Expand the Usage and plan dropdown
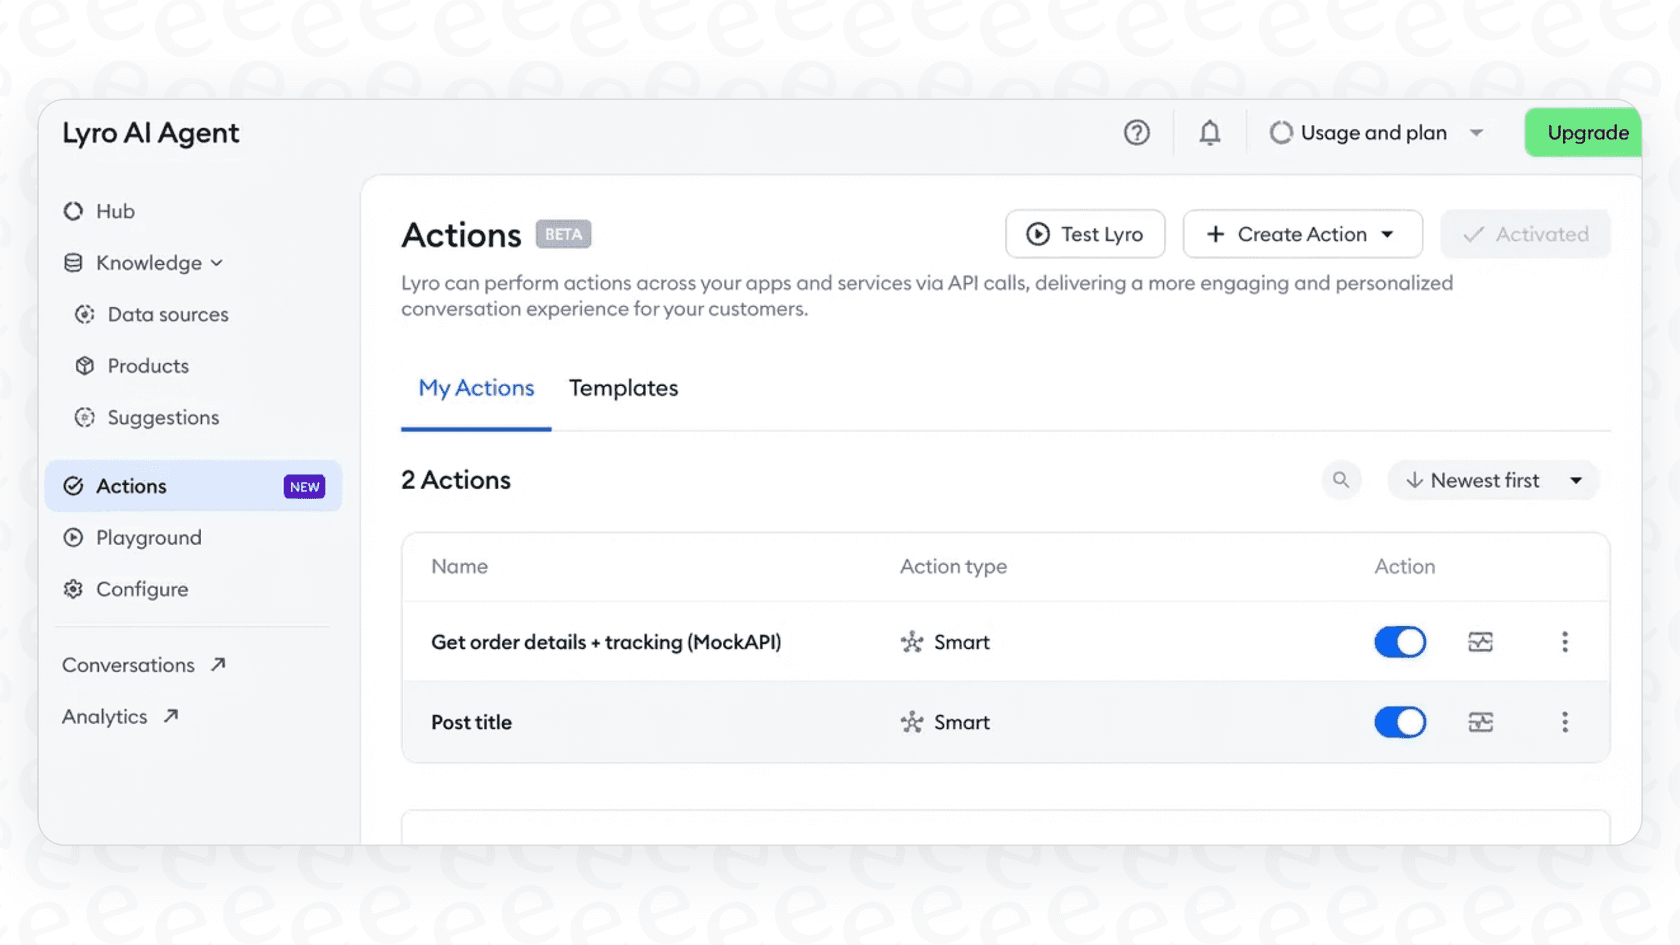This screenshot has width=1680, height=945. 1377,132
